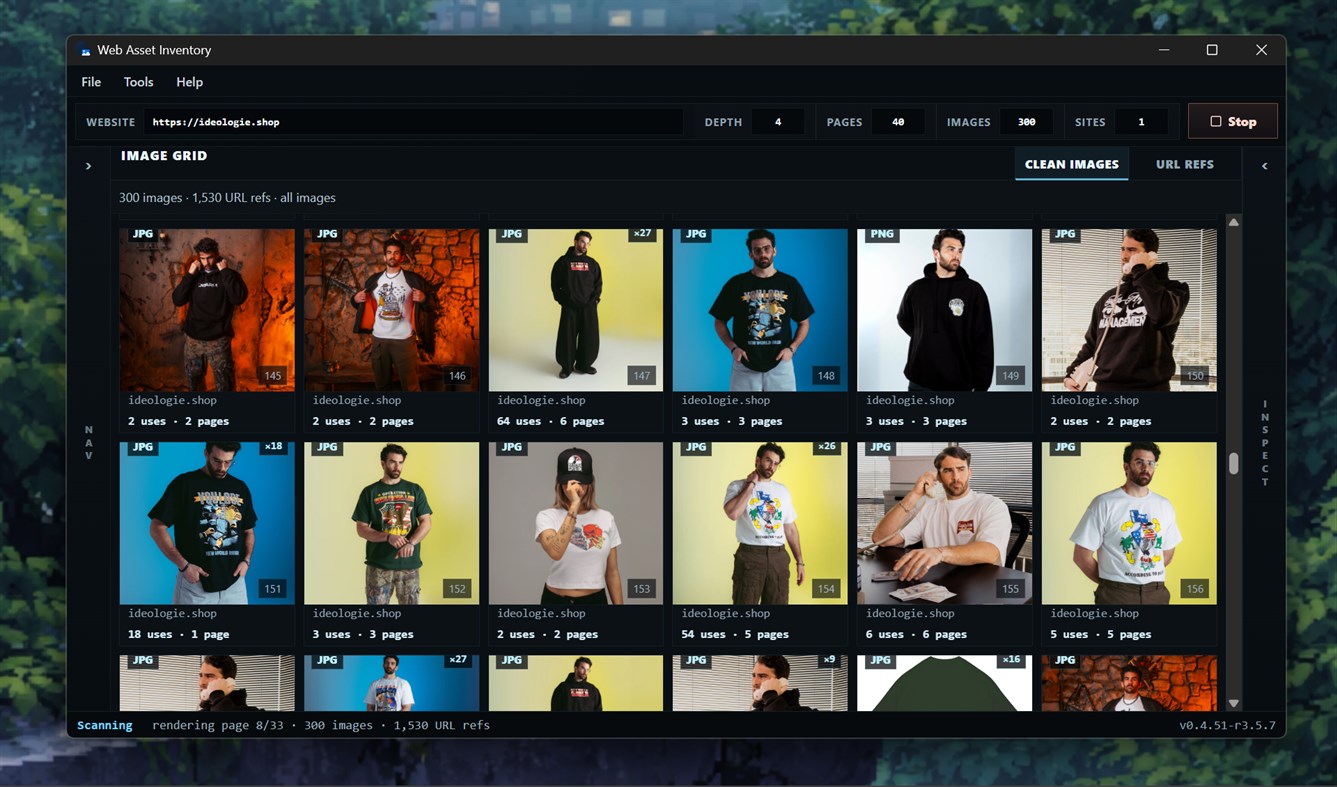
Task: Select image thumbnail number 148
Action: 760,309
